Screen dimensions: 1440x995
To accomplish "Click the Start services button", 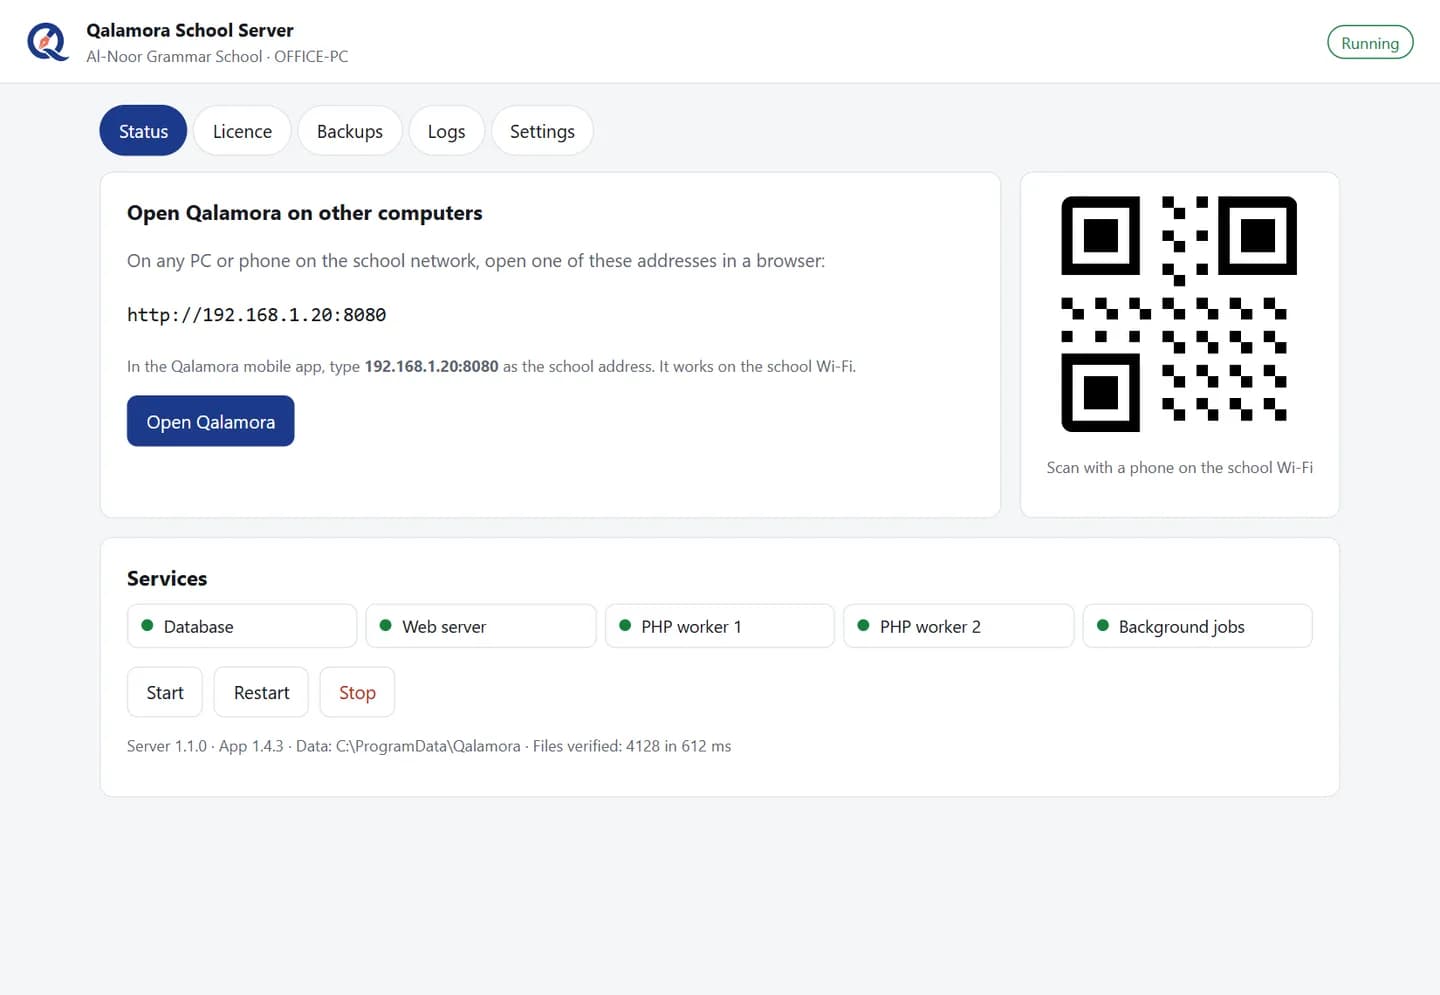I will (x=165, y=692).
